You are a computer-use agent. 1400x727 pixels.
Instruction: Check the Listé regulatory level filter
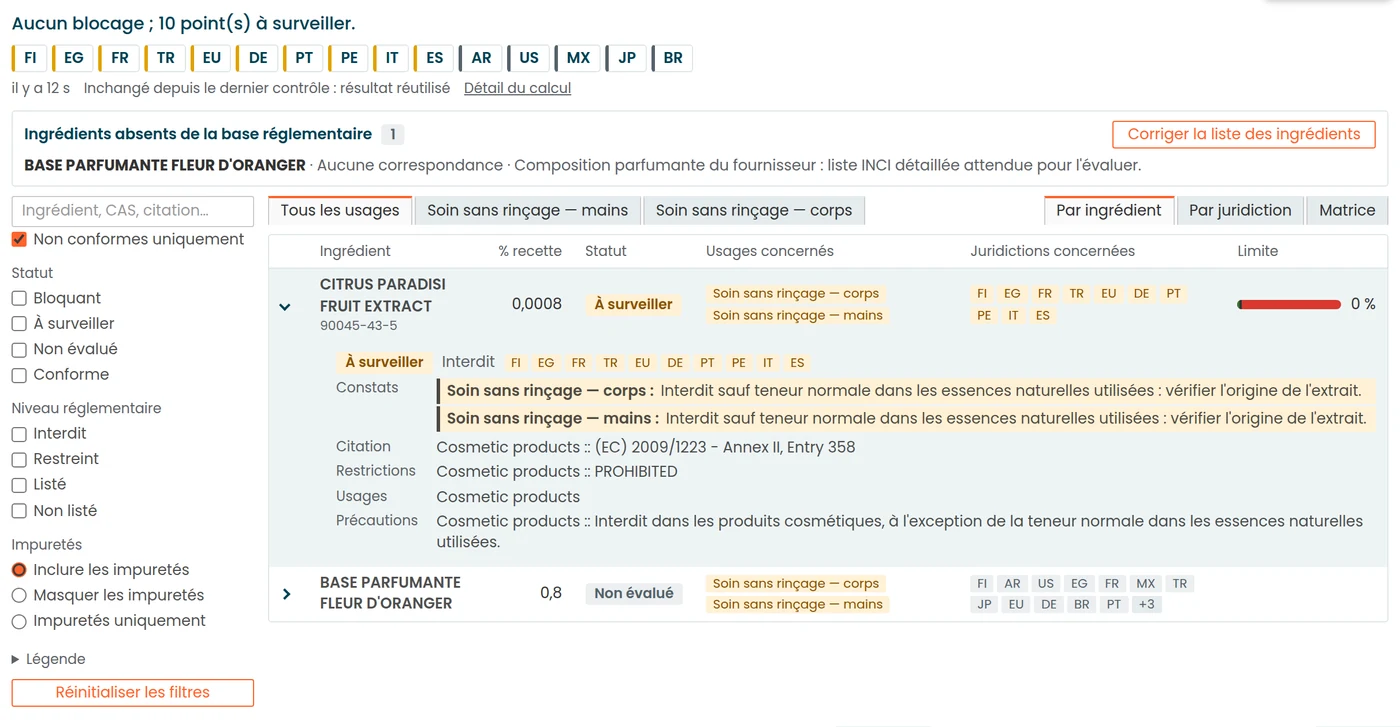(18, 485)
